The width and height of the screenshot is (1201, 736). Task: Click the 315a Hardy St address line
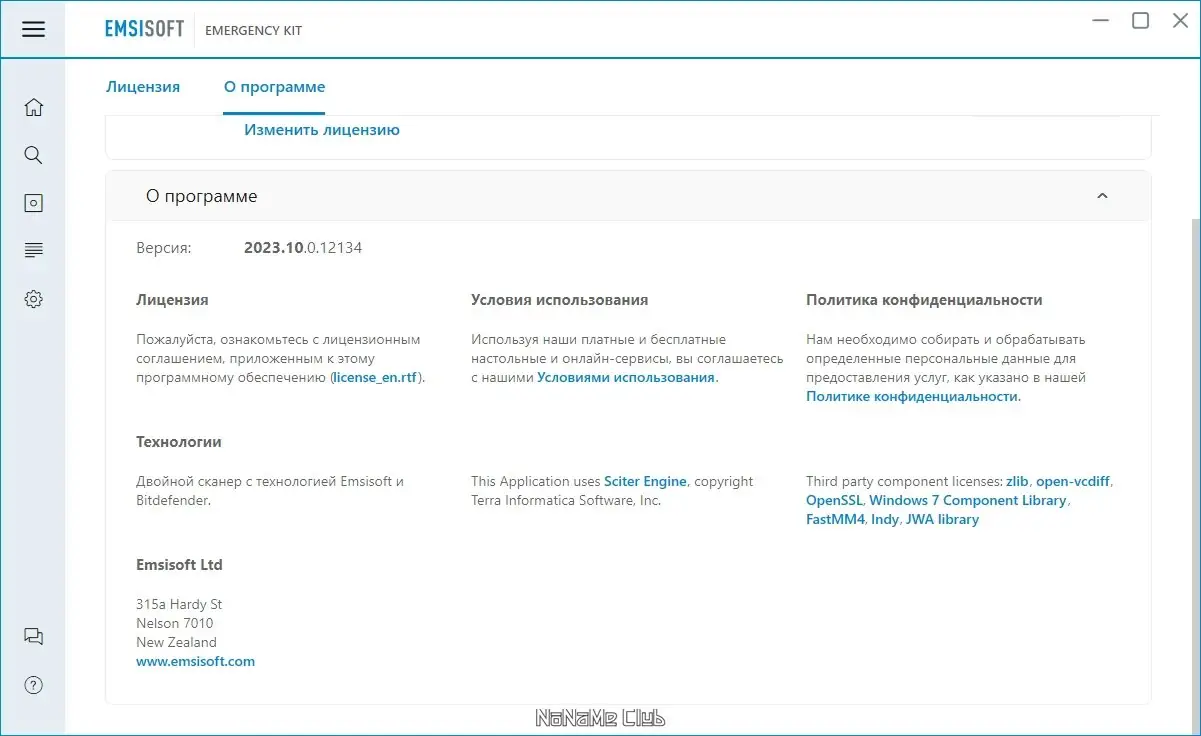[179, 605]
